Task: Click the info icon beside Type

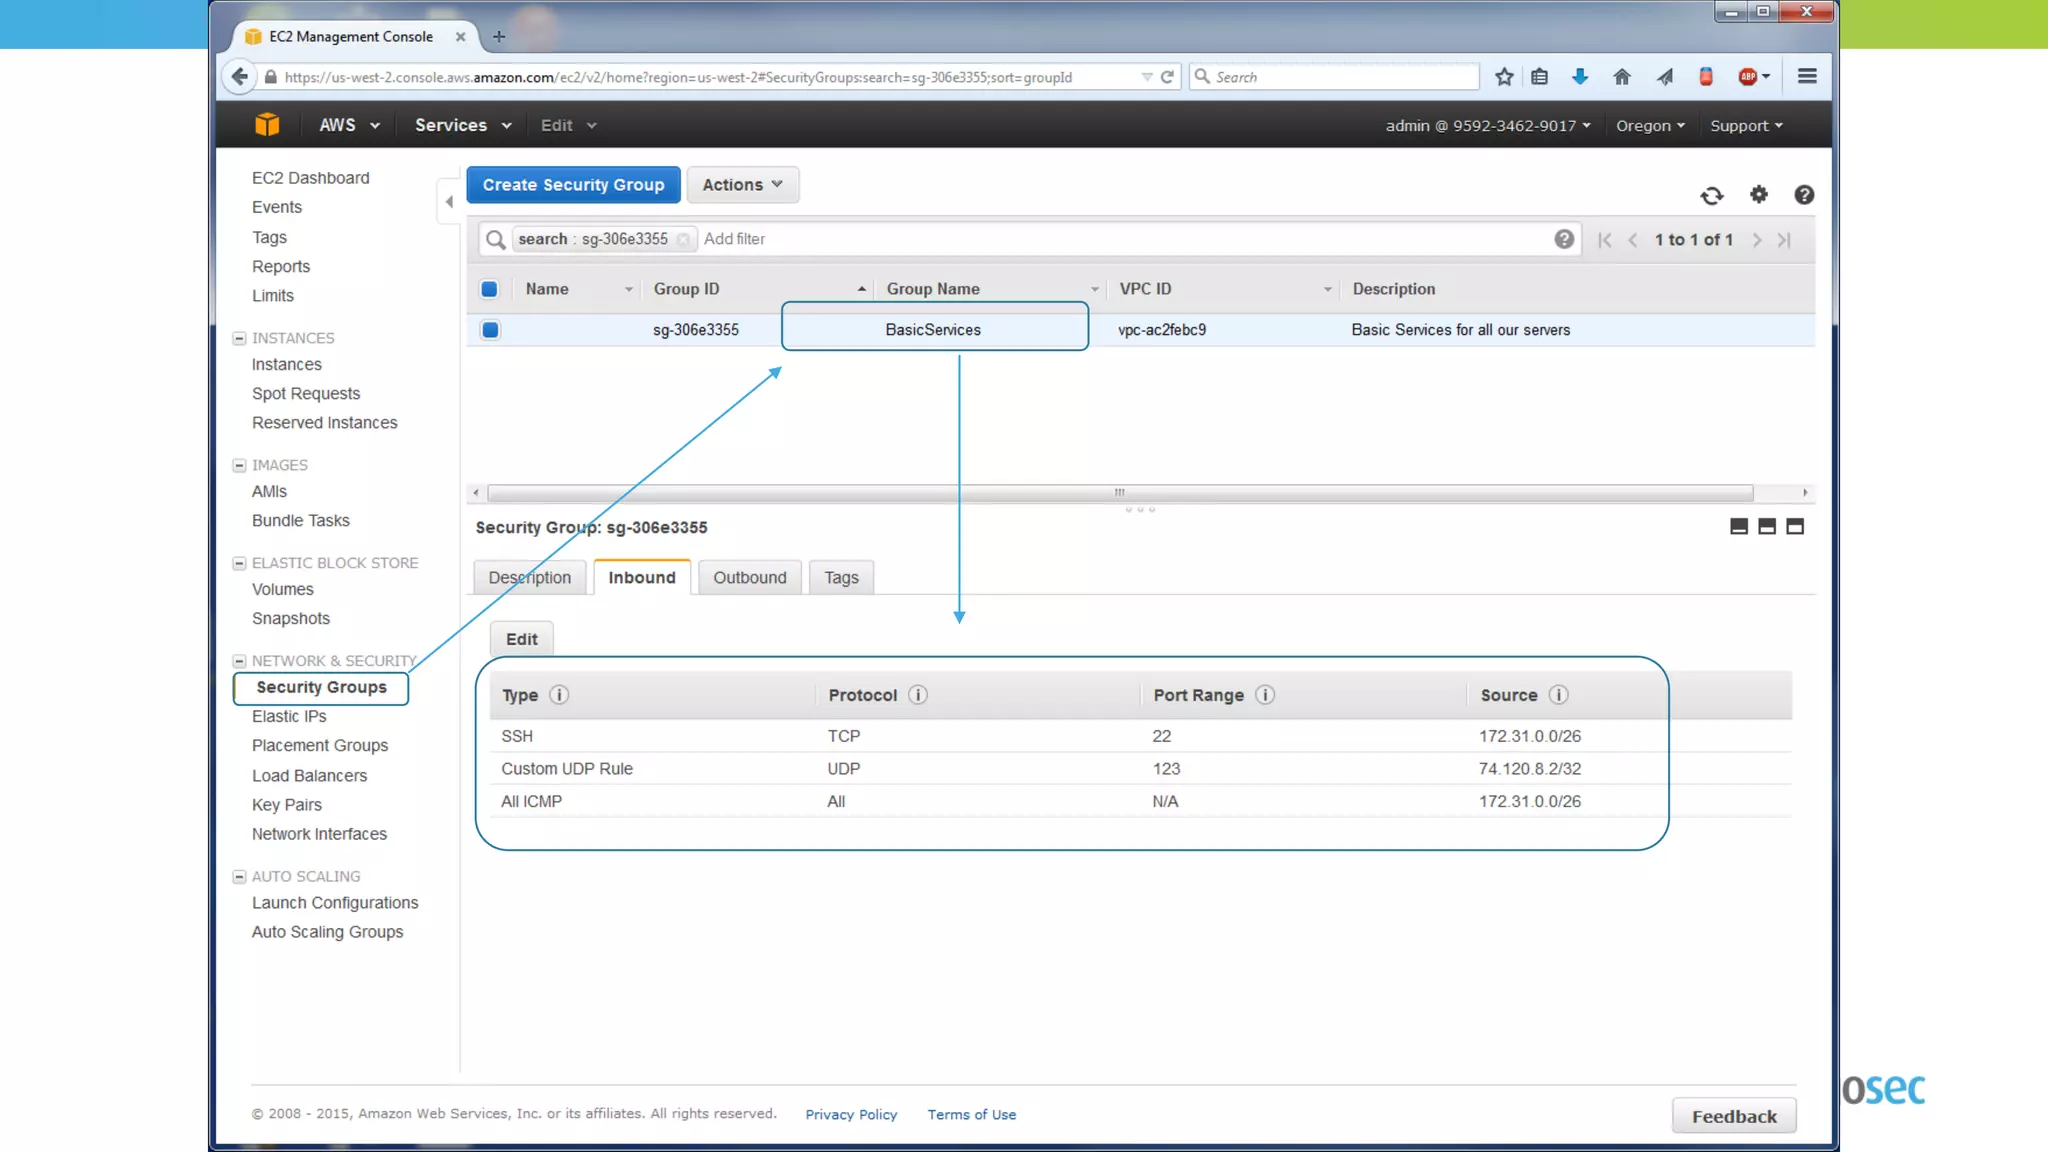Action: tap(559, 695)
